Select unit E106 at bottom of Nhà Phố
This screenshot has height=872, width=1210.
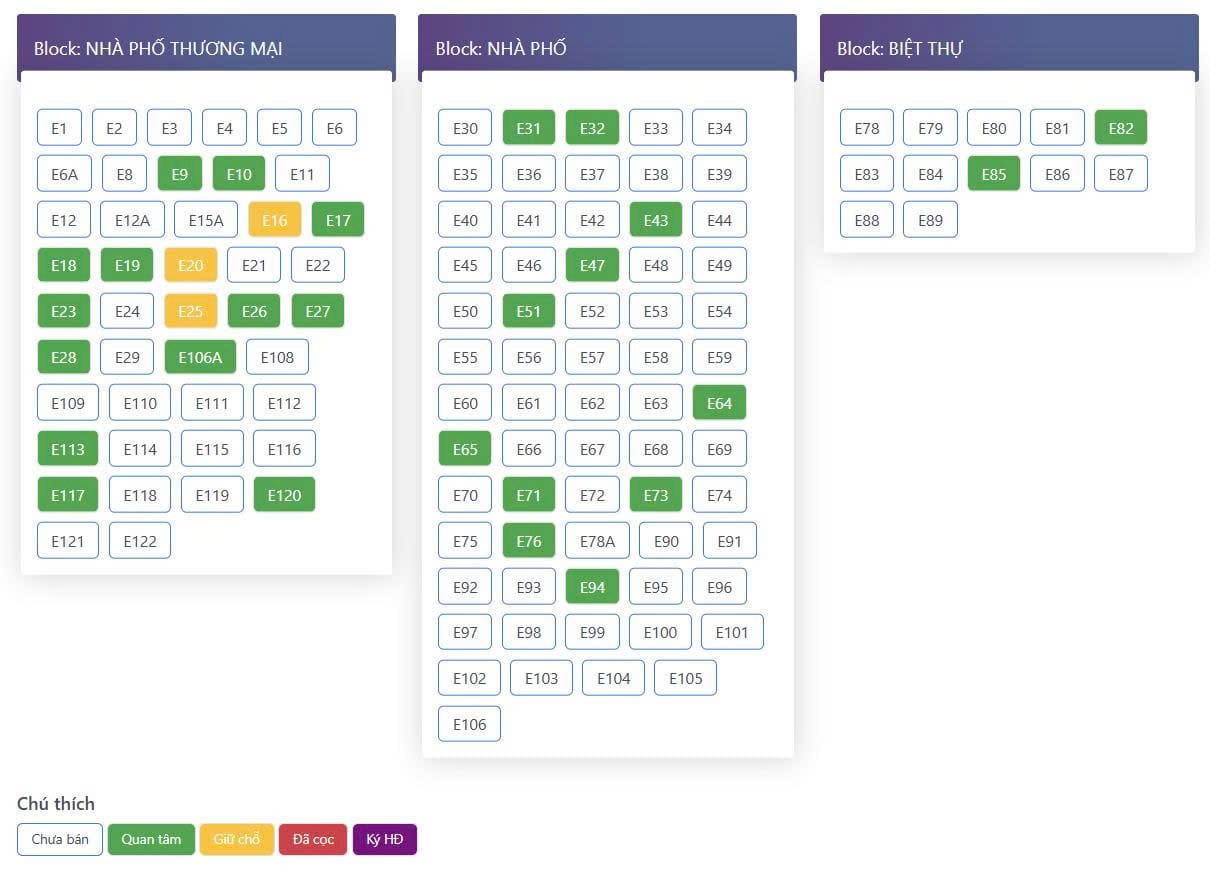[469, 724]
